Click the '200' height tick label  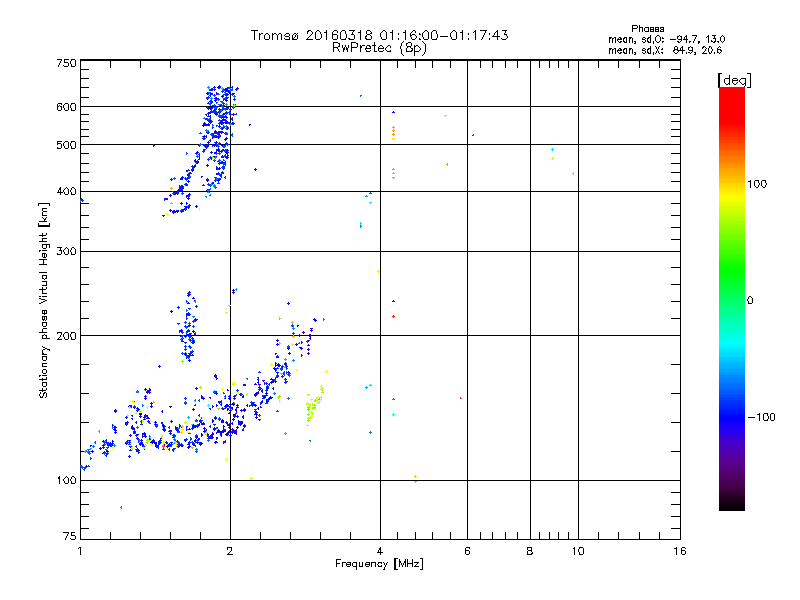66,336
